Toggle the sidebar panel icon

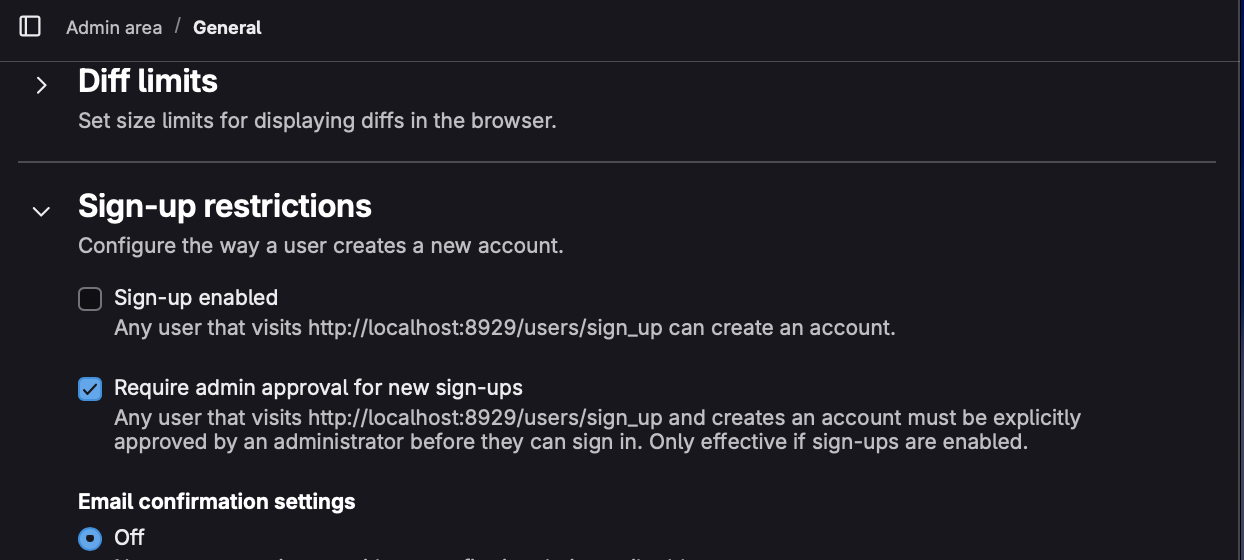(x=30, y=27)
